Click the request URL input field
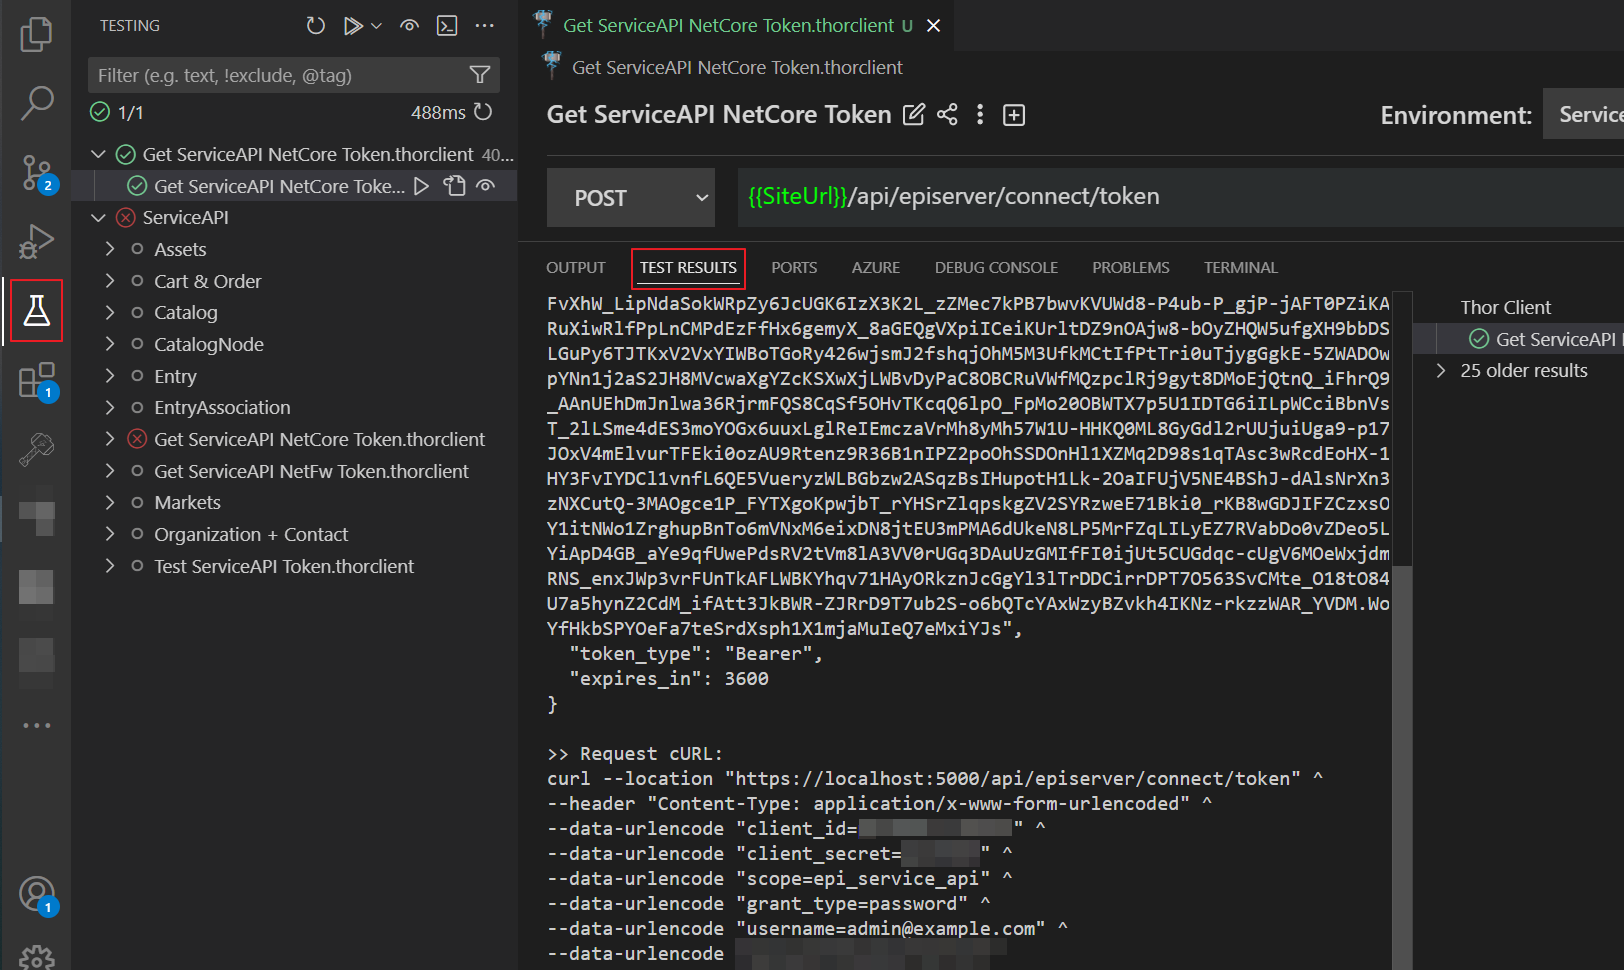Viewport: 1624px width, 970px height. (x=1180, y=197)
